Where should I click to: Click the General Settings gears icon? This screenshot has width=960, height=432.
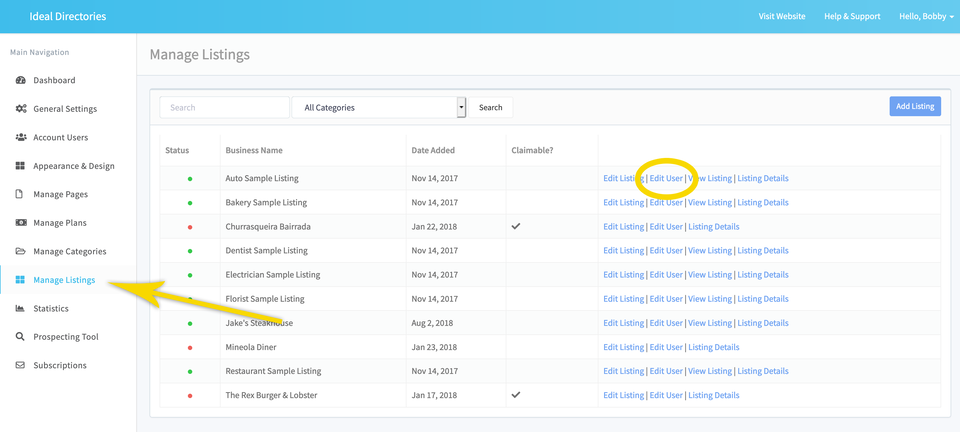[20, 109]
